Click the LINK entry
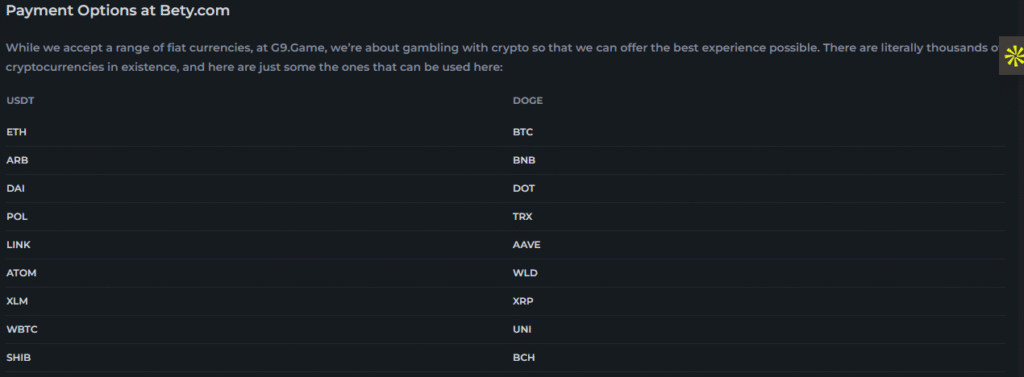Screen dimensions: 1024x377 pos(18,244)
